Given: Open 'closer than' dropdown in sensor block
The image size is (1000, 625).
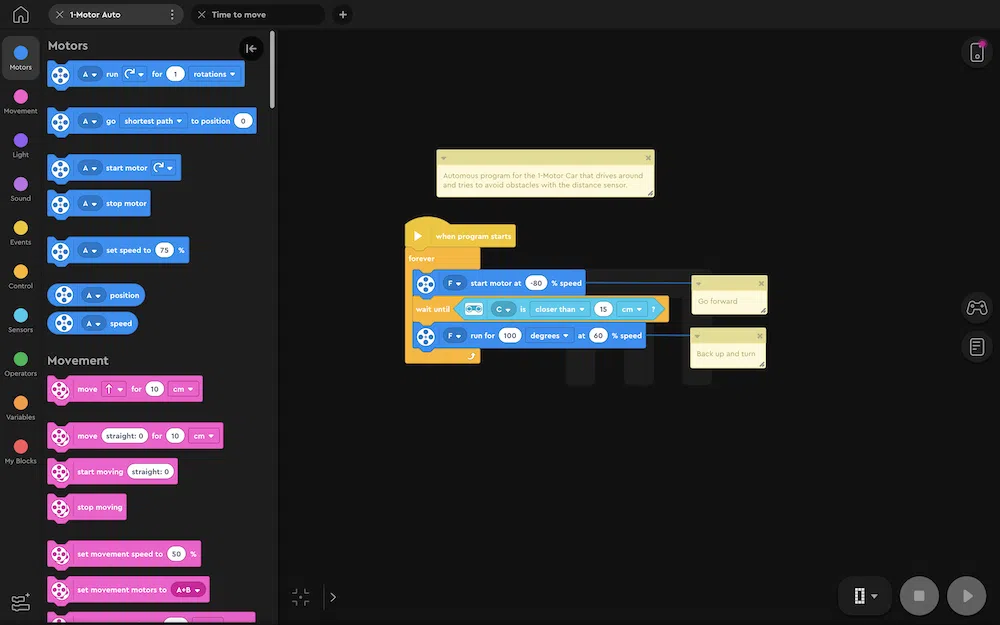Looking at the screenshot, I should [x=558, y=309].
